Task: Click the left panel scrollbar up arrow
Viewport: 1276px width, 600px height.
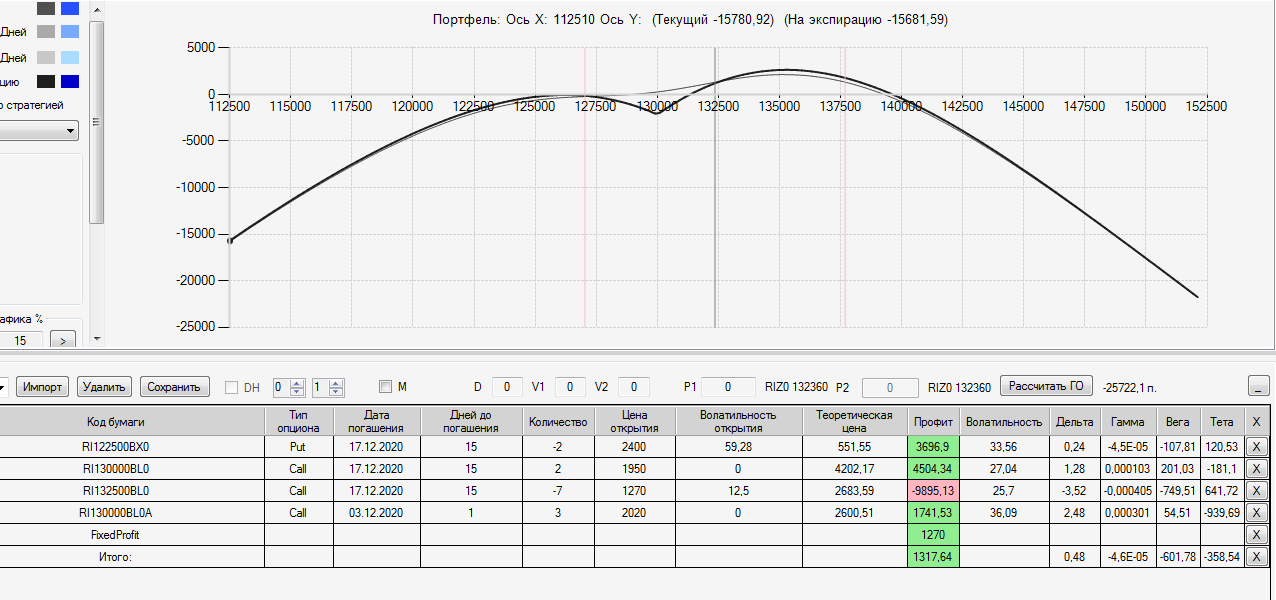Action: pyautogui.click(x=96, y=10)
